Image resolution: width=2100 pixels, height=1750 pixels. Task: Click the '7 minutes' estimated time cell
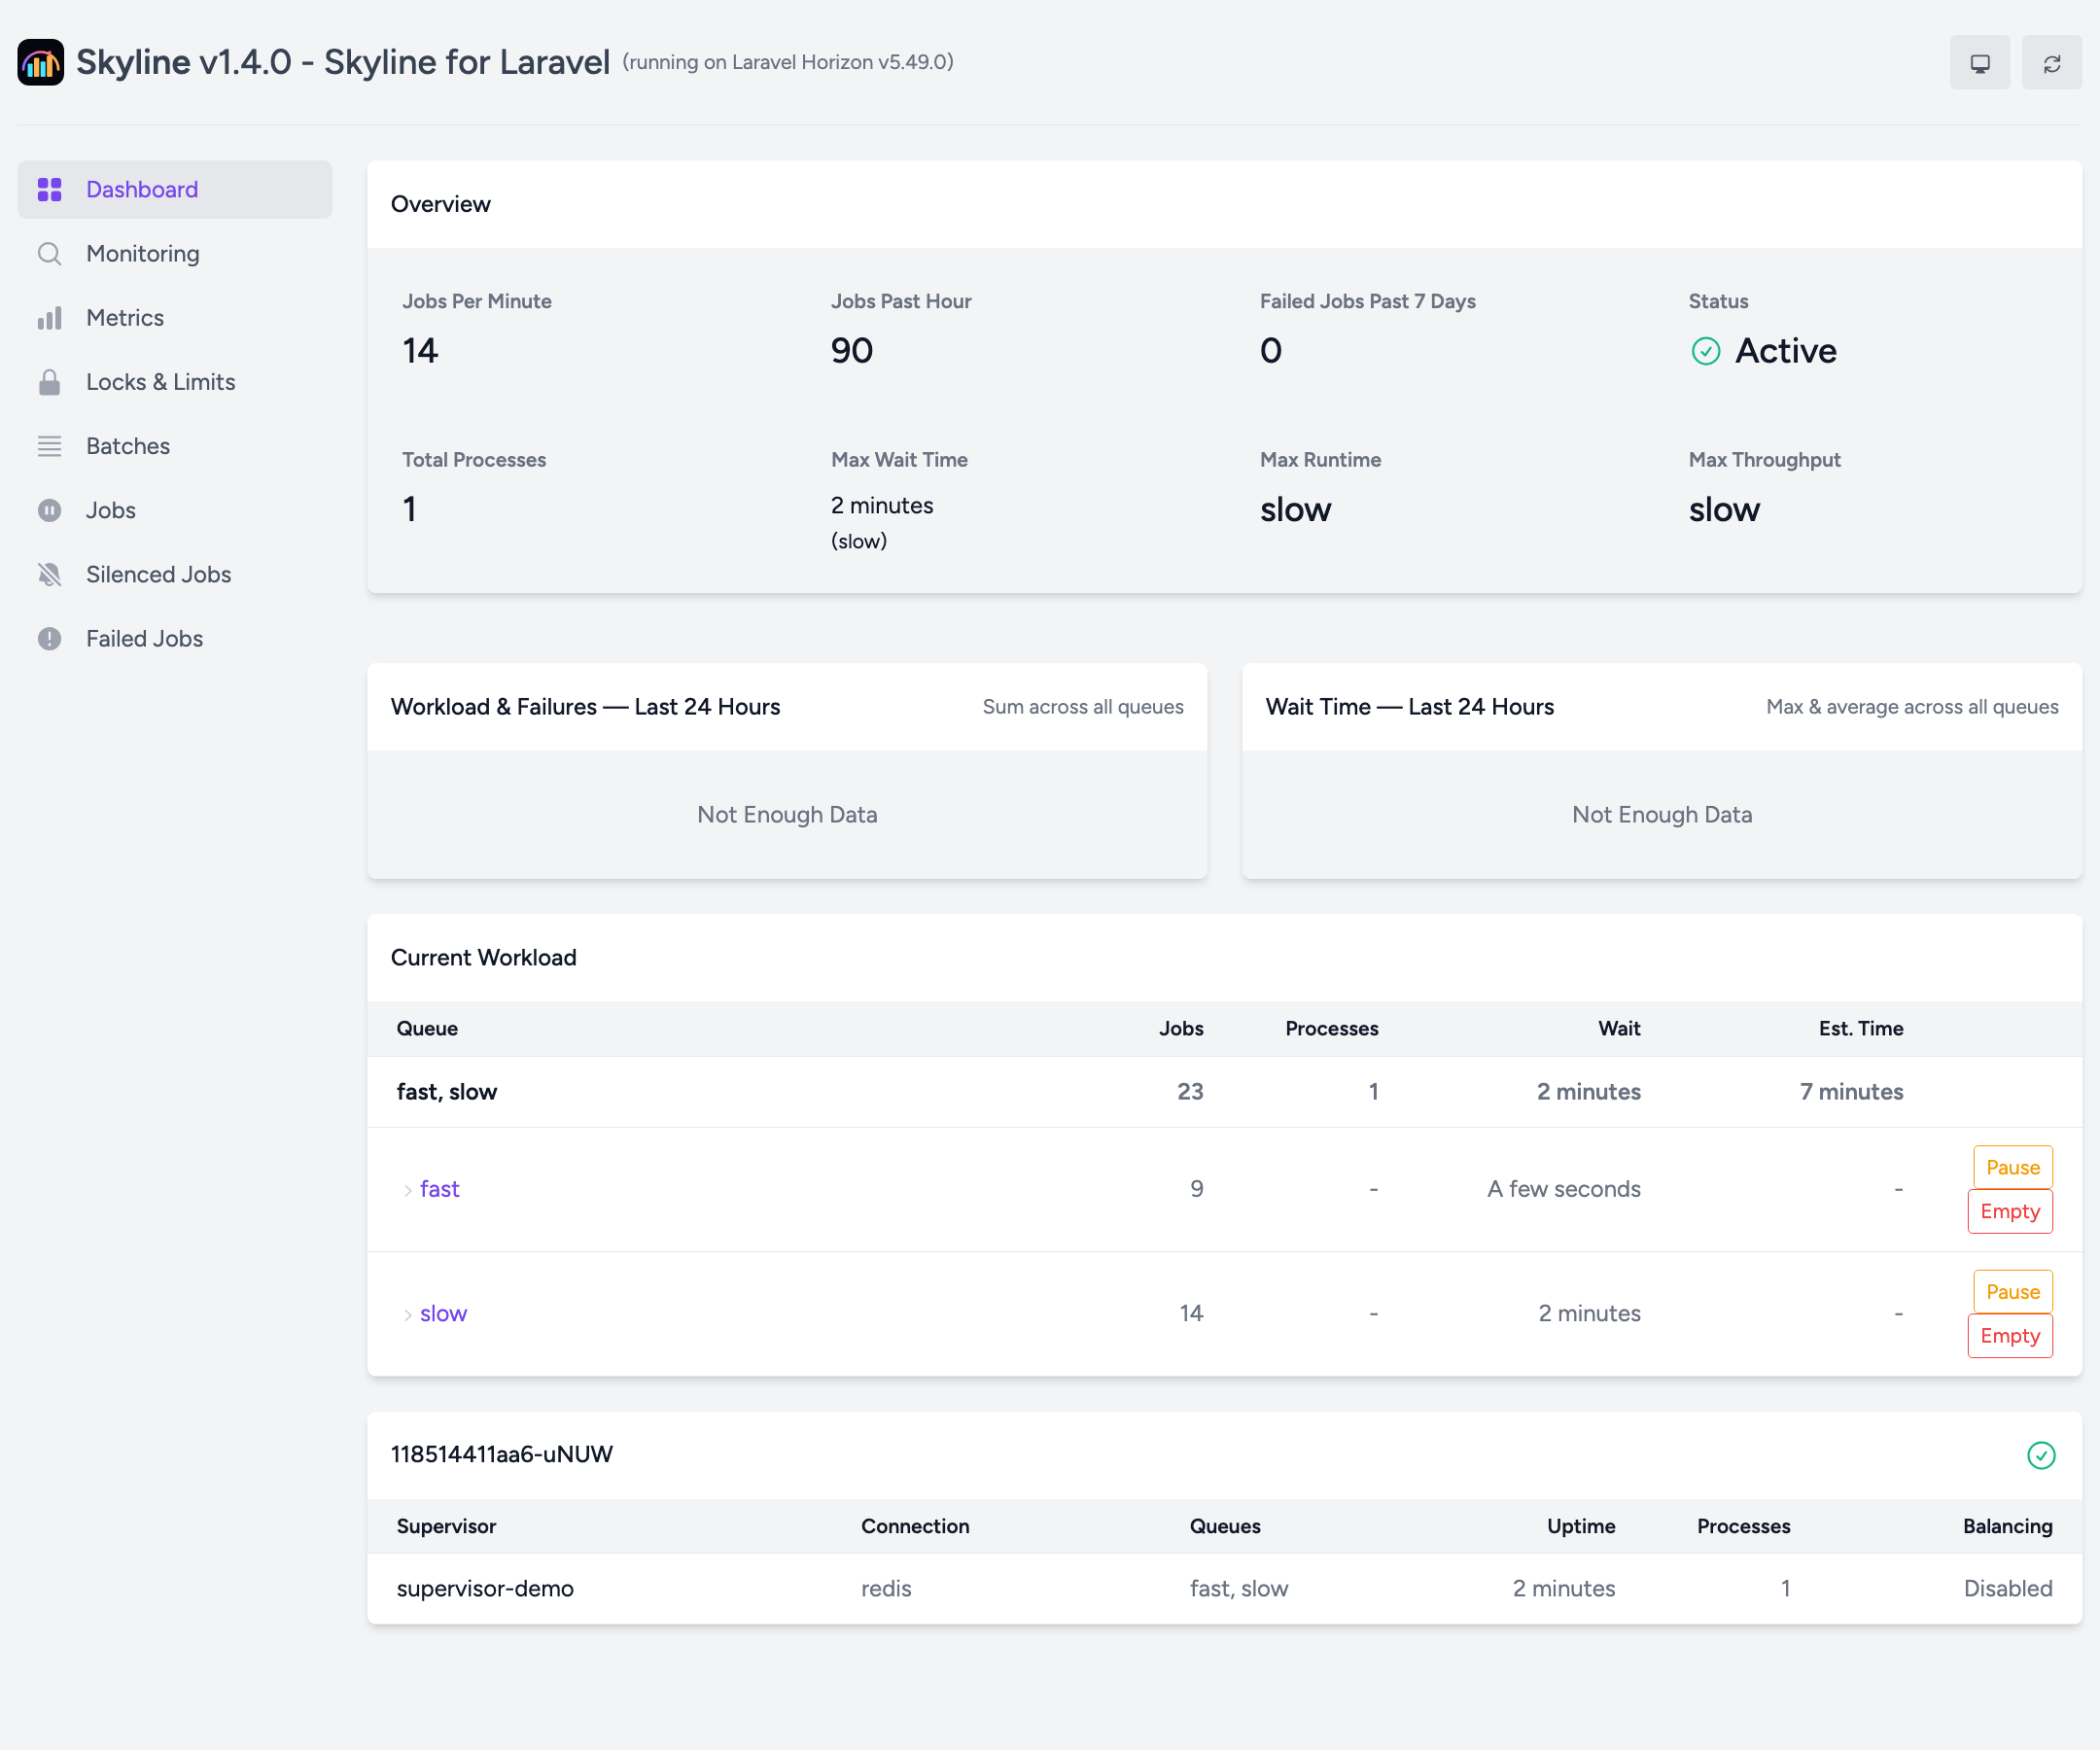(x=1851, y=1092)
